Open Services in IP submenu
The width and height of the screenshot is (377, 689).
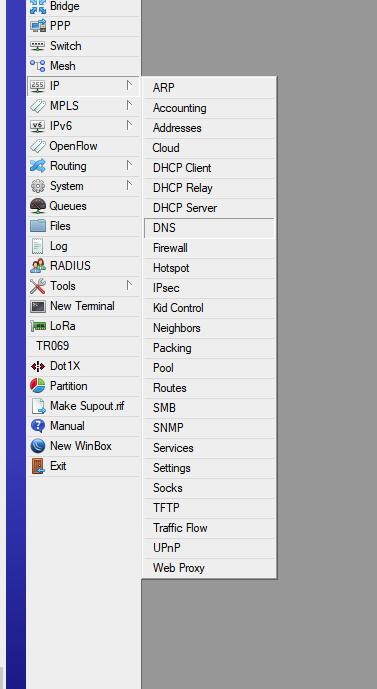click(x=209, y=448)
